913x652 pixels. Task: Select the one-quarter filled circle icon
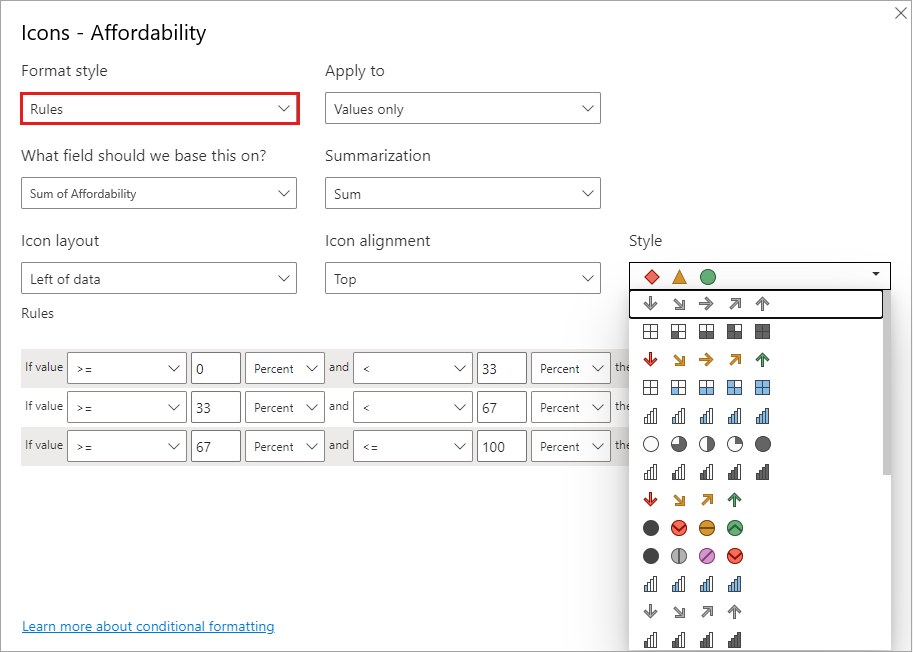735,444
